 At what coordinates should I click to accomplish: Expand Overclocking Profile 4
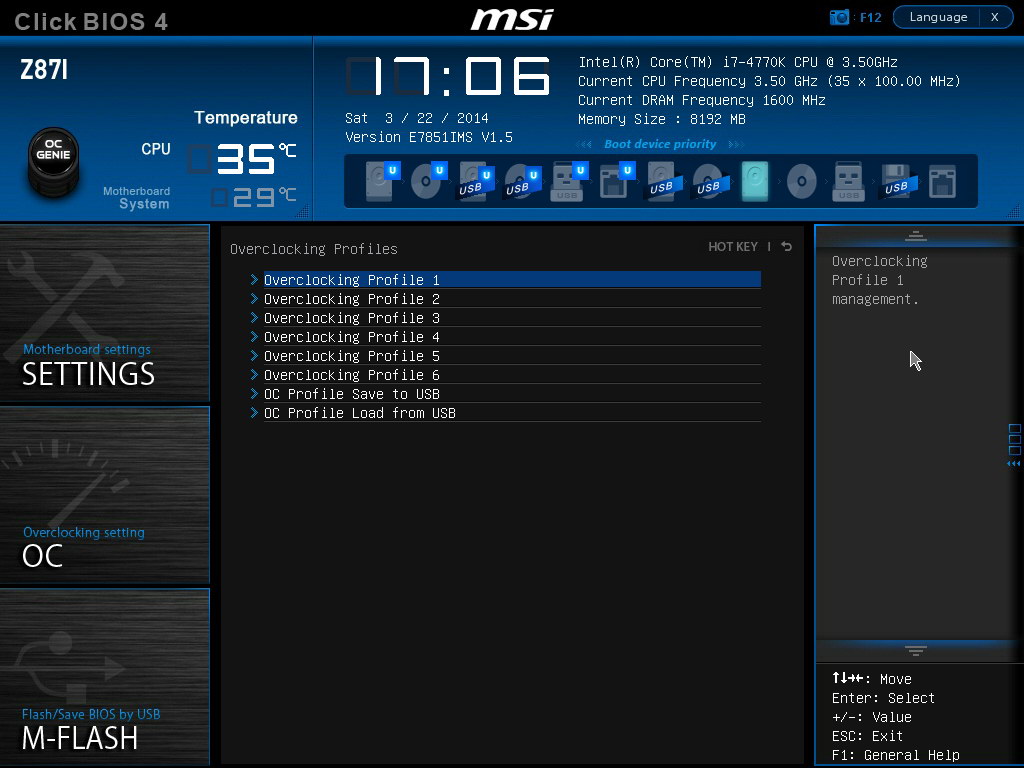512,336
